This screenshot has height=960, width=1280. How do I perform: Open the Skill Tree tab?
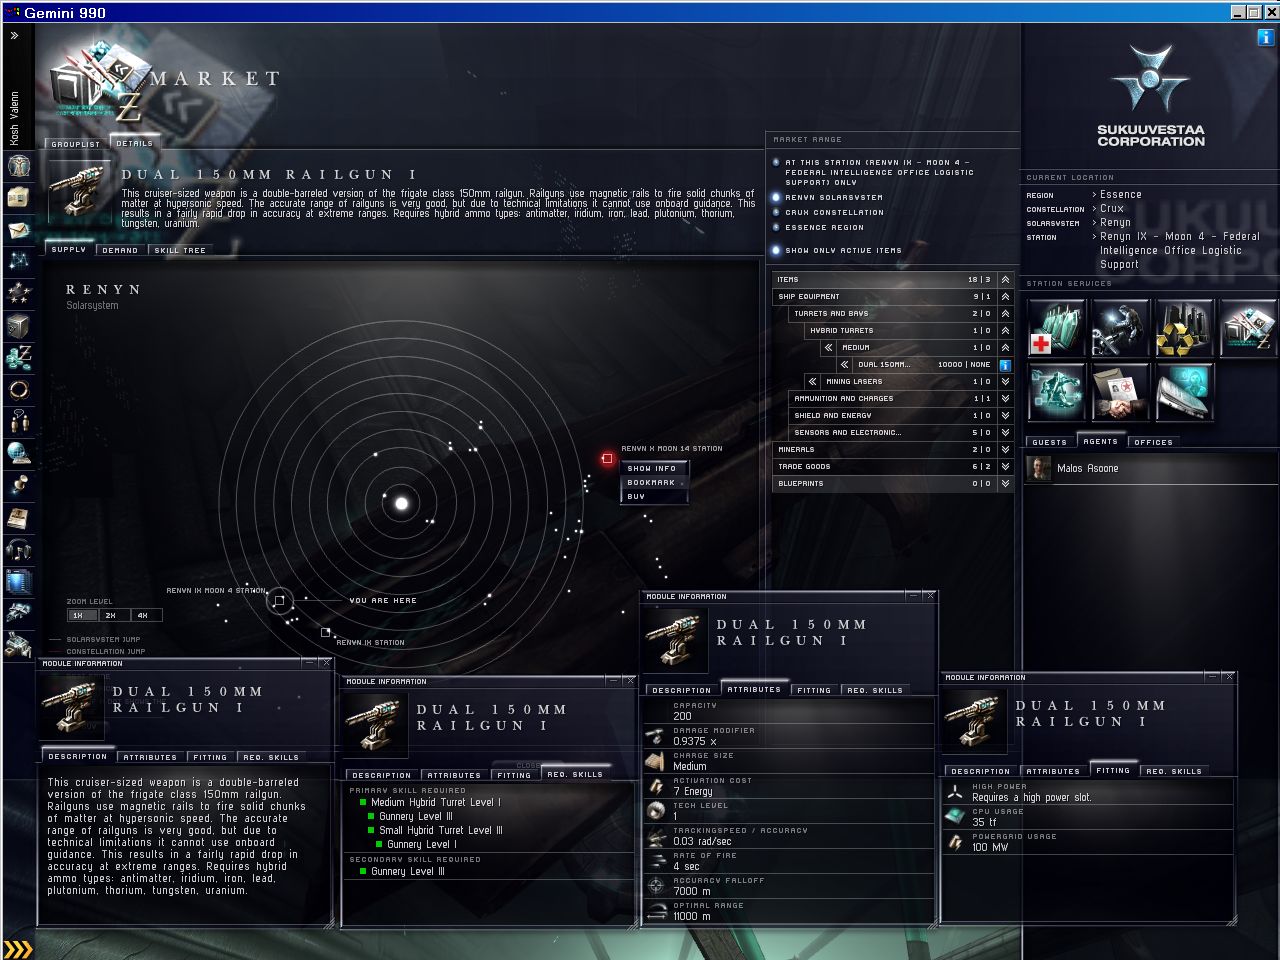point(180,250)
